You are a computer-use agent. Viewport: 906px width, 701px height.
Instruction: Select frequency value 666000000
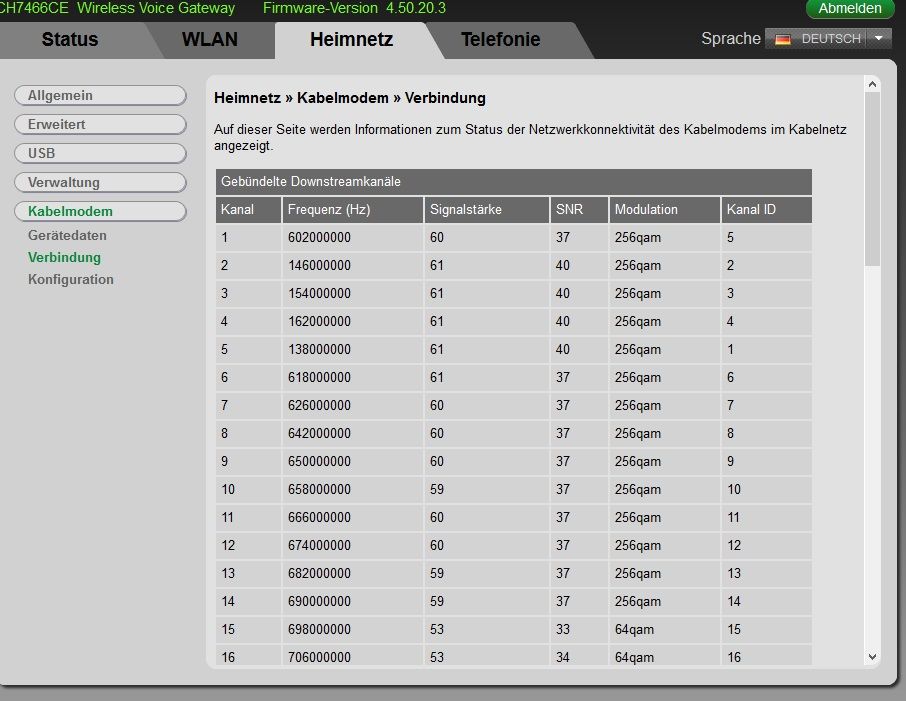(x=320, y=517)
